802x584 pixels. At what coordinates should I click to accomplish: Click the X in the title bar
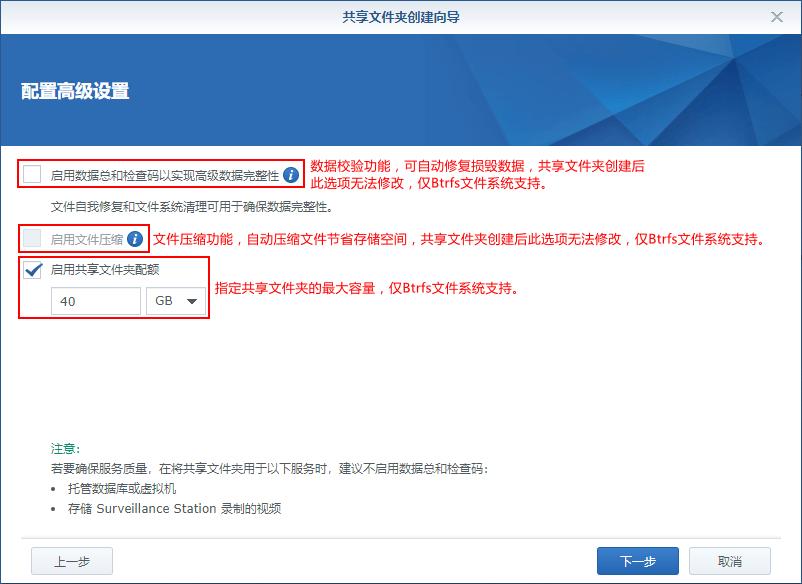coord(776,17)
